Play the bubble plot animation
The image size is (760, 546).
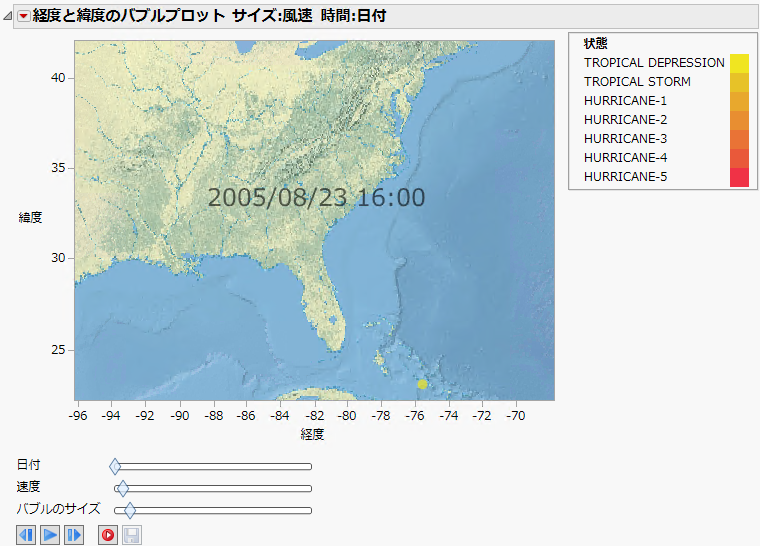tap(50, 535)
